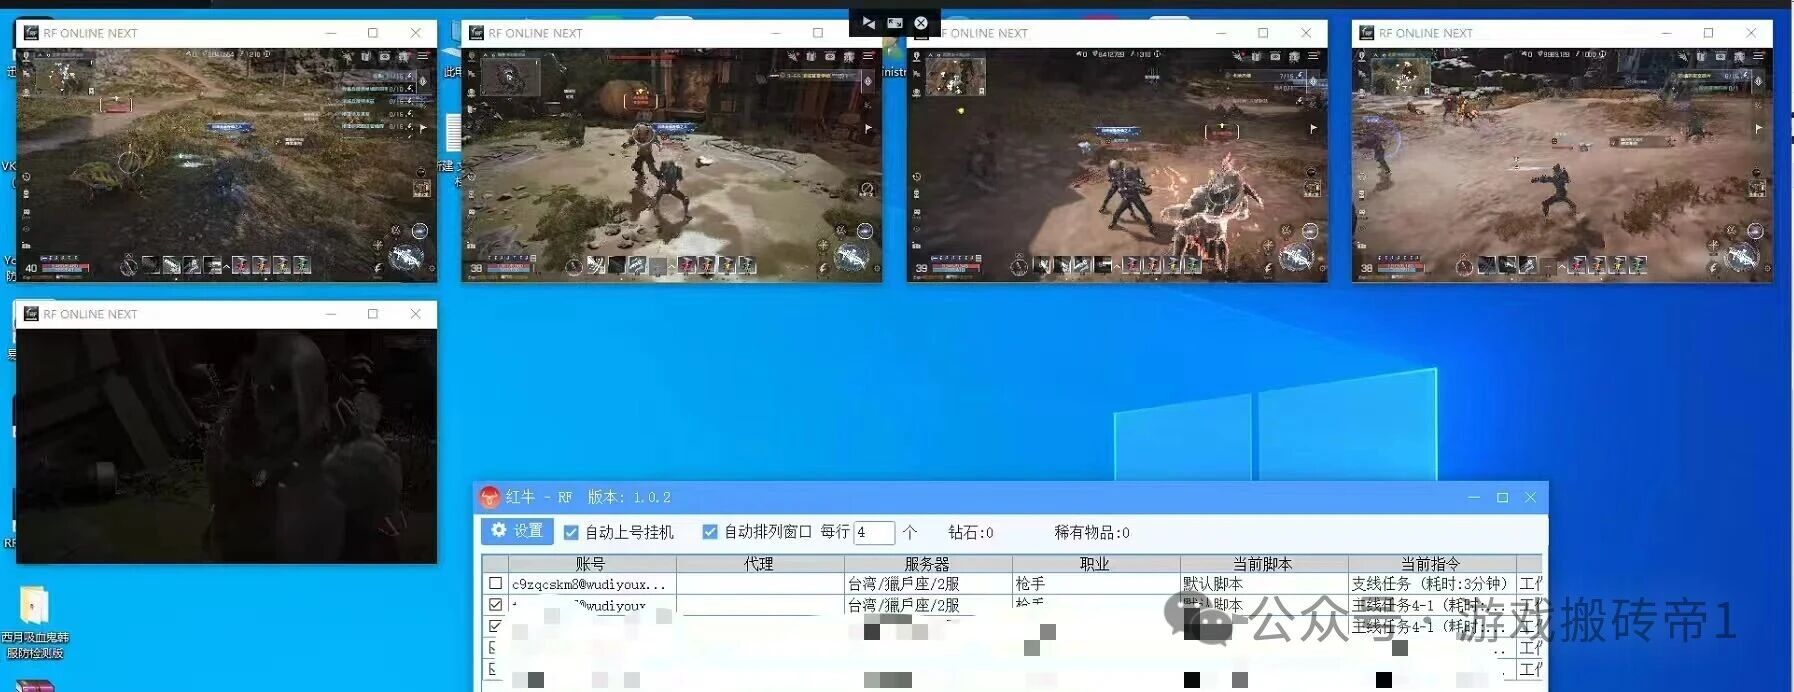Check the c9zqcskm8 account row checkbox
Viewport: 1794px width, 692px height.
pyautogui.click(x=495, y=583)
